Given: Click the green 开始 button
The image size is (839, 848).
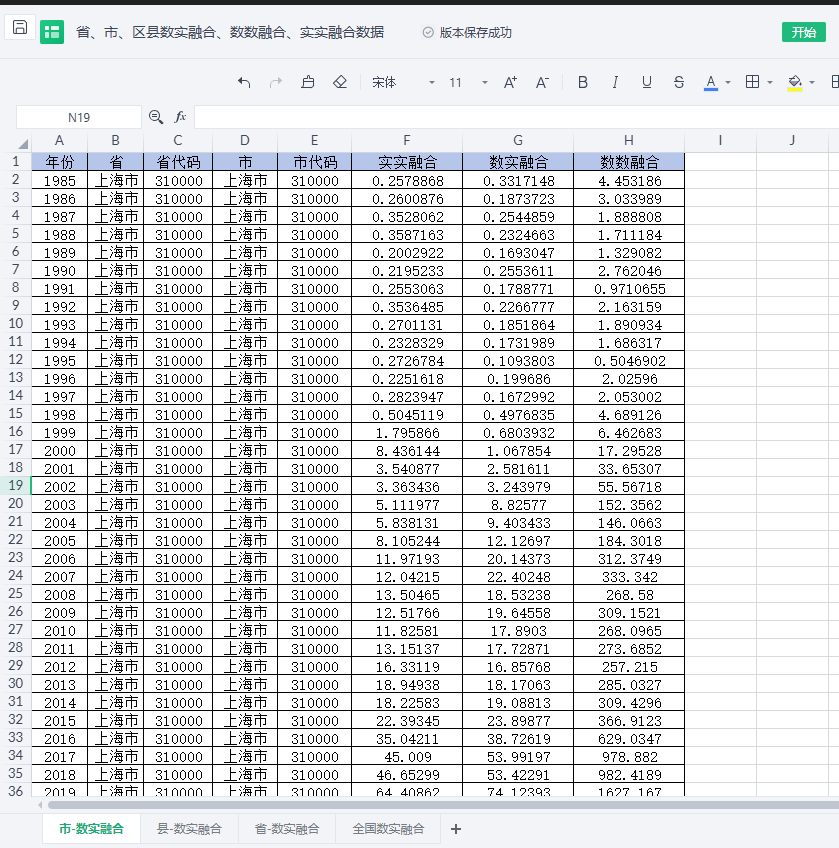Looking at the screenshot, I should tap(803, 32).
